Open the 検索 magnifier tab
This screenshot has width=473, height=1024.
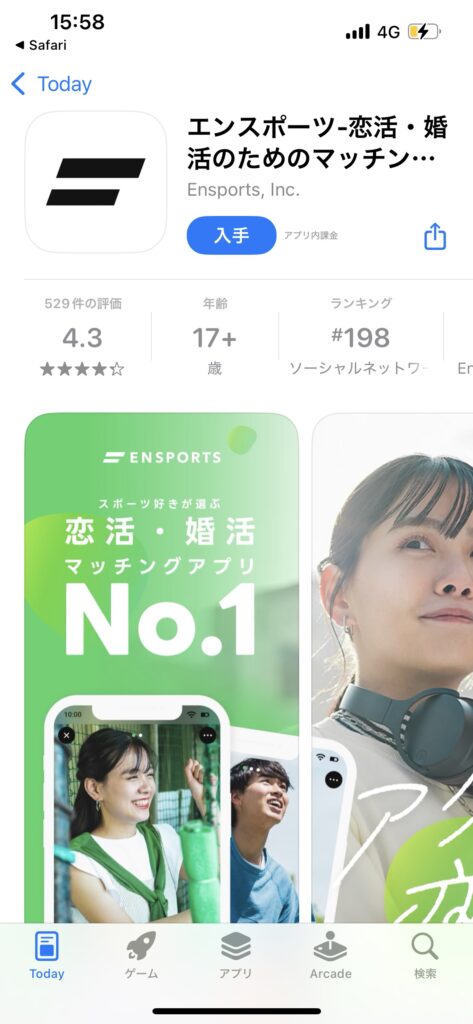coord(425,956)
